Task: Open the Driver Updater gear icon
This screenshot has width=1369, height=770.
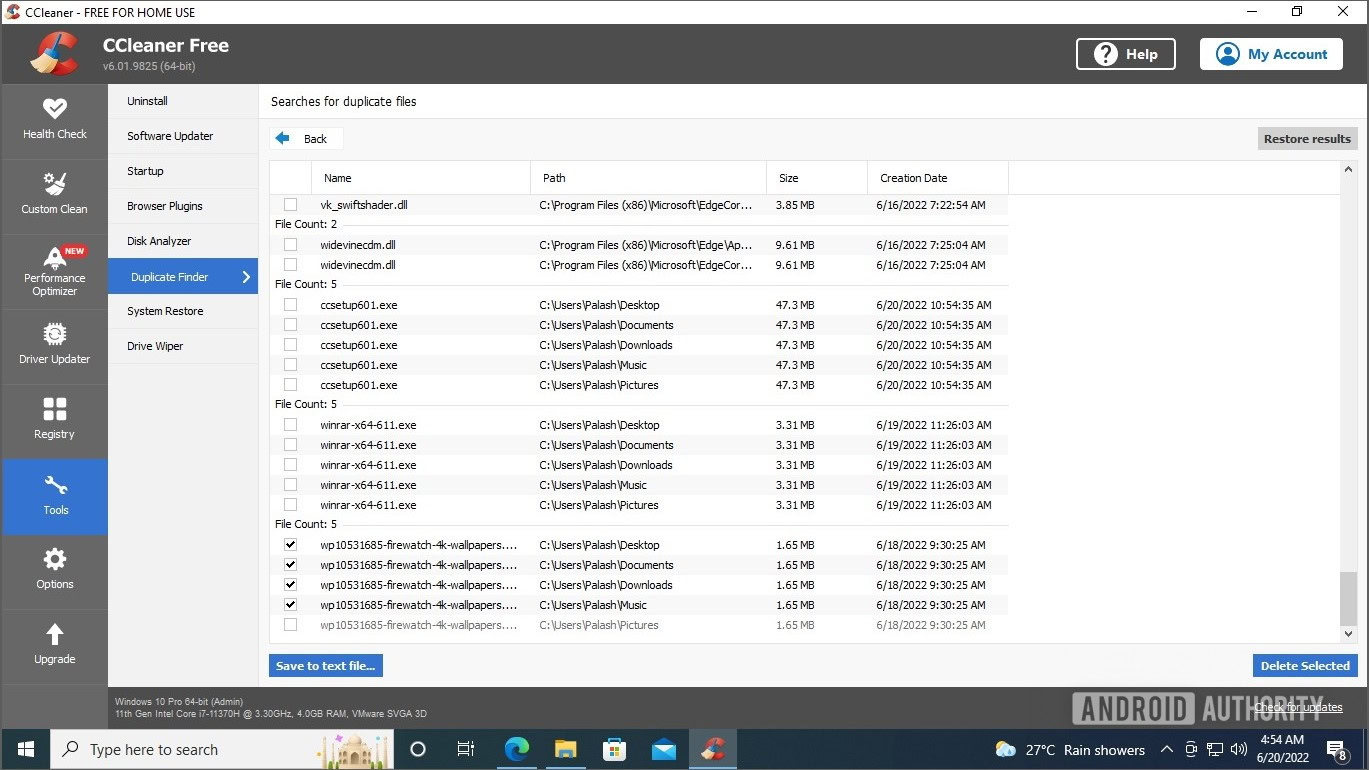Action: [54, 334]
